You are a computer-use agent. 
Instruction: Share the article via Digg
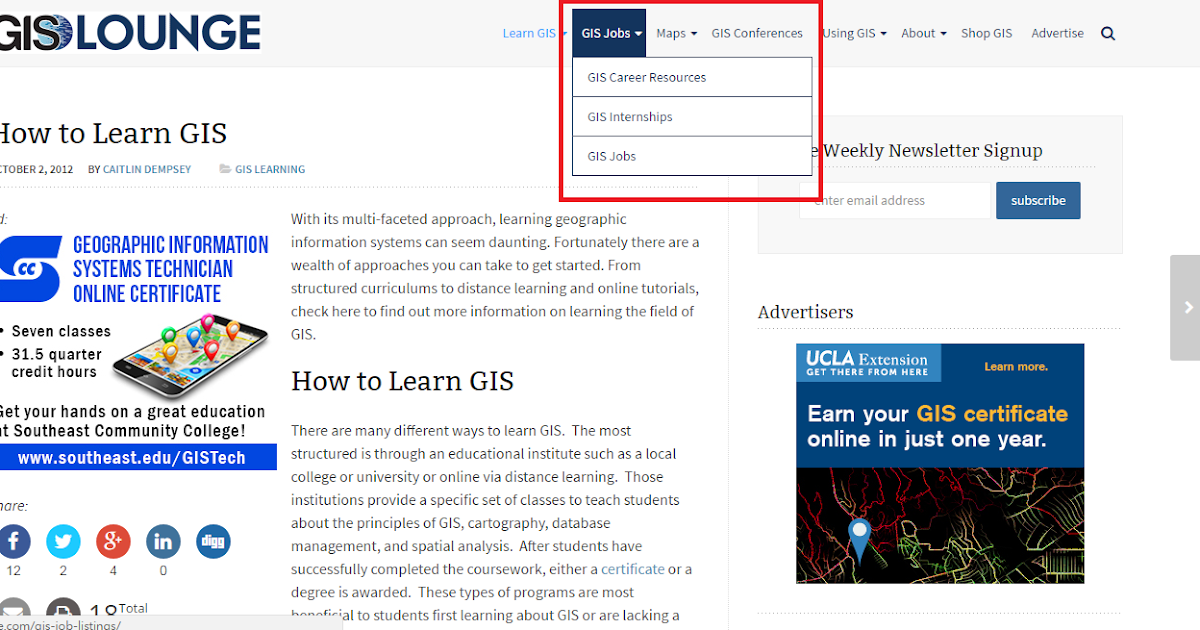pyautogui.click(x=213, y=541)
